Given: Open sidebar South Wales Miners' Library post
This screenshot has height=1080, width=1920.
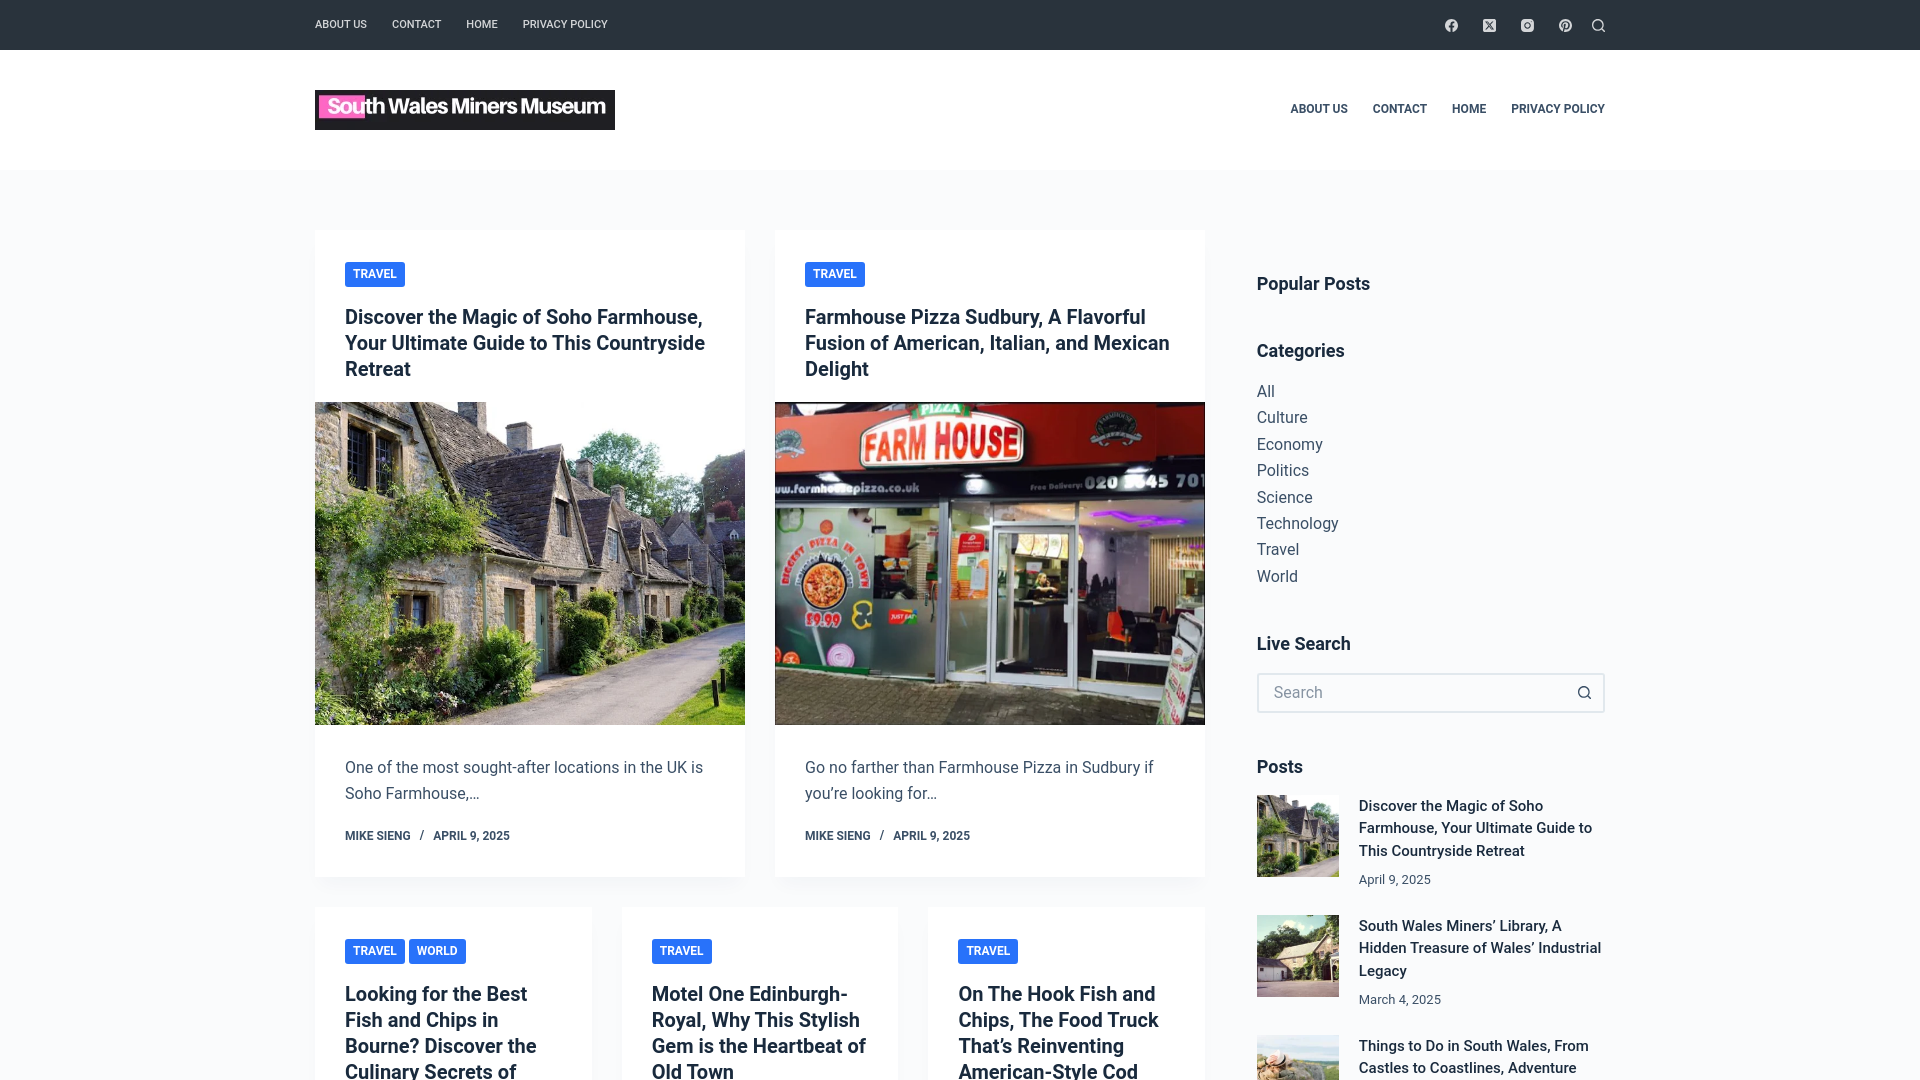Looking at the screenshot, I should (x=1480, y=948).
